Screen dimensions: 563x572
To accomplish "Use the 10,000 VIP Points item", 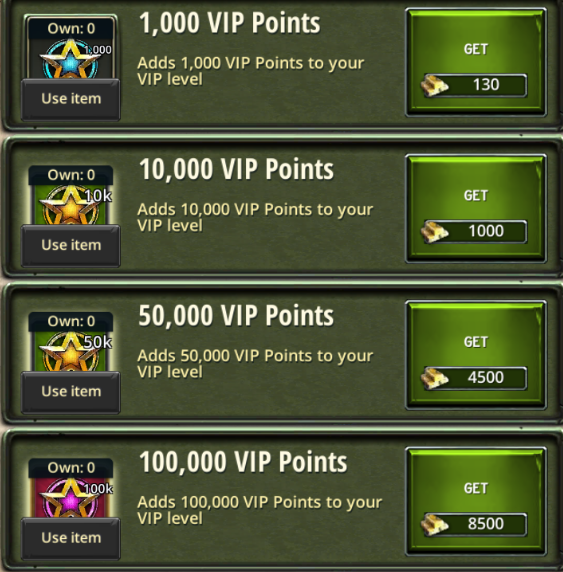I will pos(71,246).
